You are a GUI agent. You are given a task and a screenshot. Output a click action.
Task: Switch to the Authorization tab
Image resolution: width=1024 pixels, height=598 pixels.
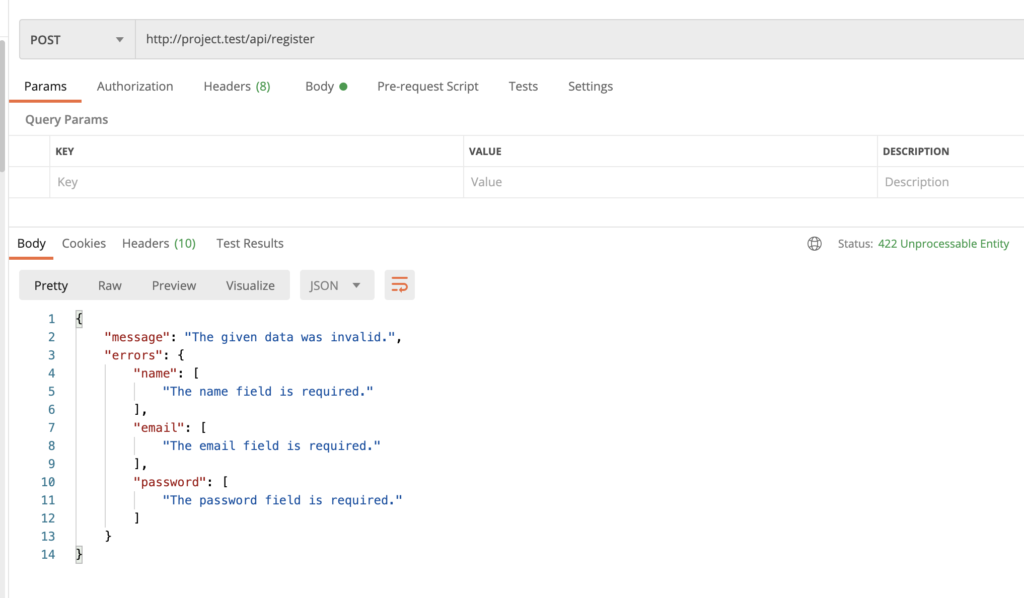[135, 87]
